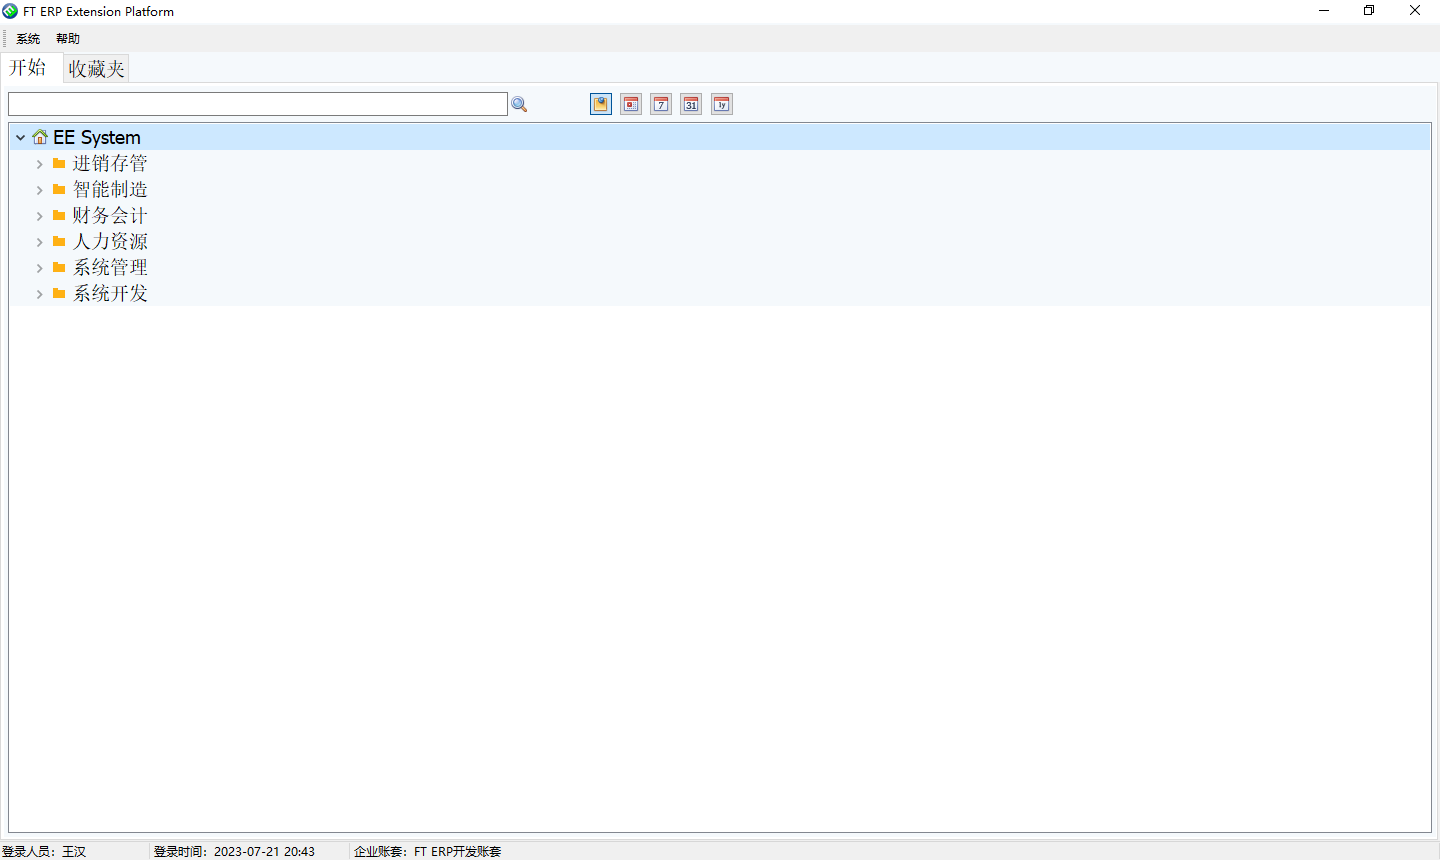
Task: Click the status bar 登录时间 2023-07-21 20:43
Action: coord(234,852)
